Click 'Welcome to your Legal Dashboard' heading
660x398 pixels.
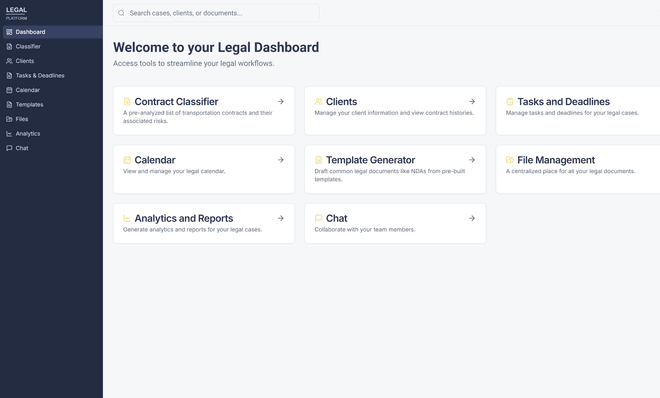tap(216, 48)
